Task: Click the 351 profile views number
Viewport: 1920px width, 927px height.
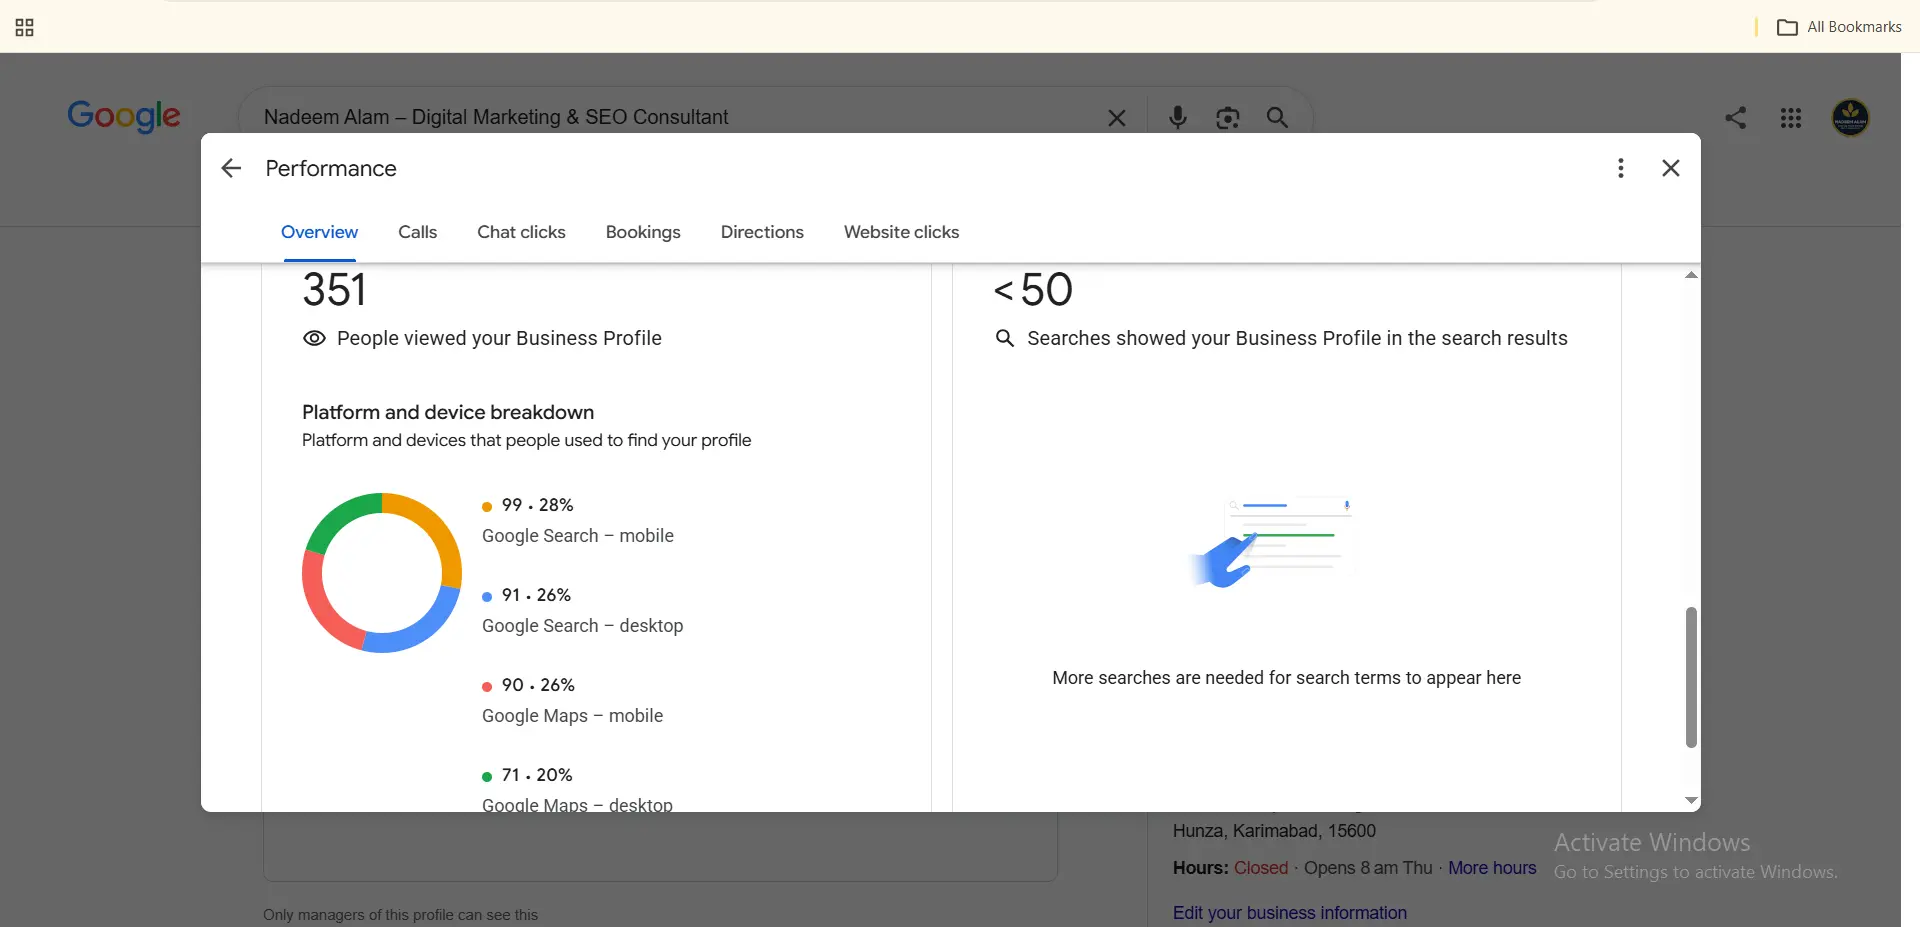Action: tap(334, 290)
